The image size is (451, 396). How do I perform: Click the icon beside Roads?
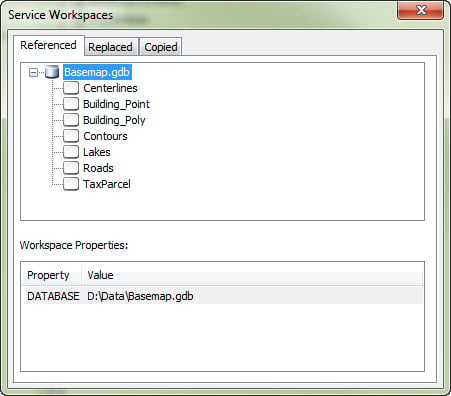(x=71, y=168)
